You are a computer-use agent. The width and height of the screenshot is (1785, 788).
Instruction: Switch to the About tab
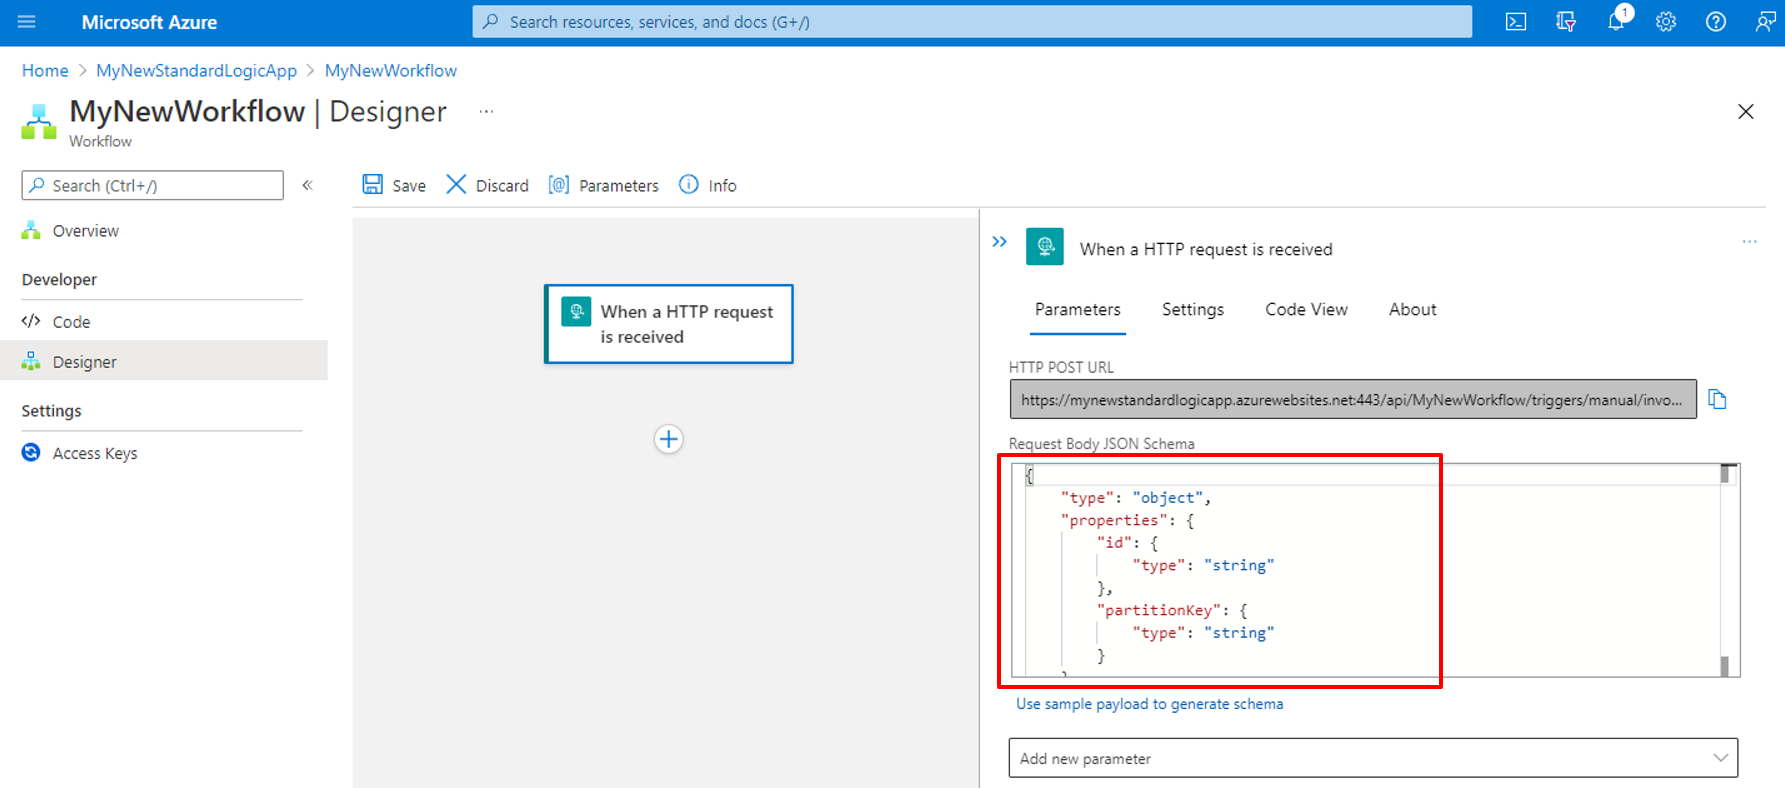[x=1412, y=310]
